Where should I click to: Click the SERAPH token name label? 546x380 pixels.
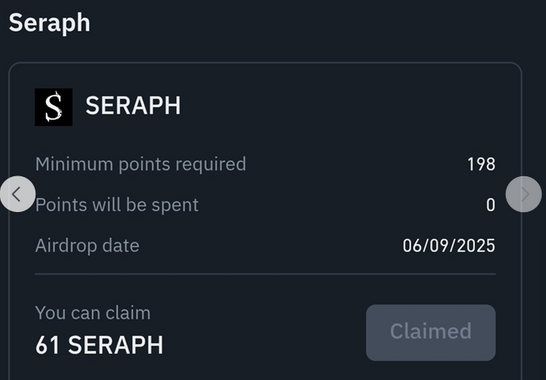coord(133,106)
